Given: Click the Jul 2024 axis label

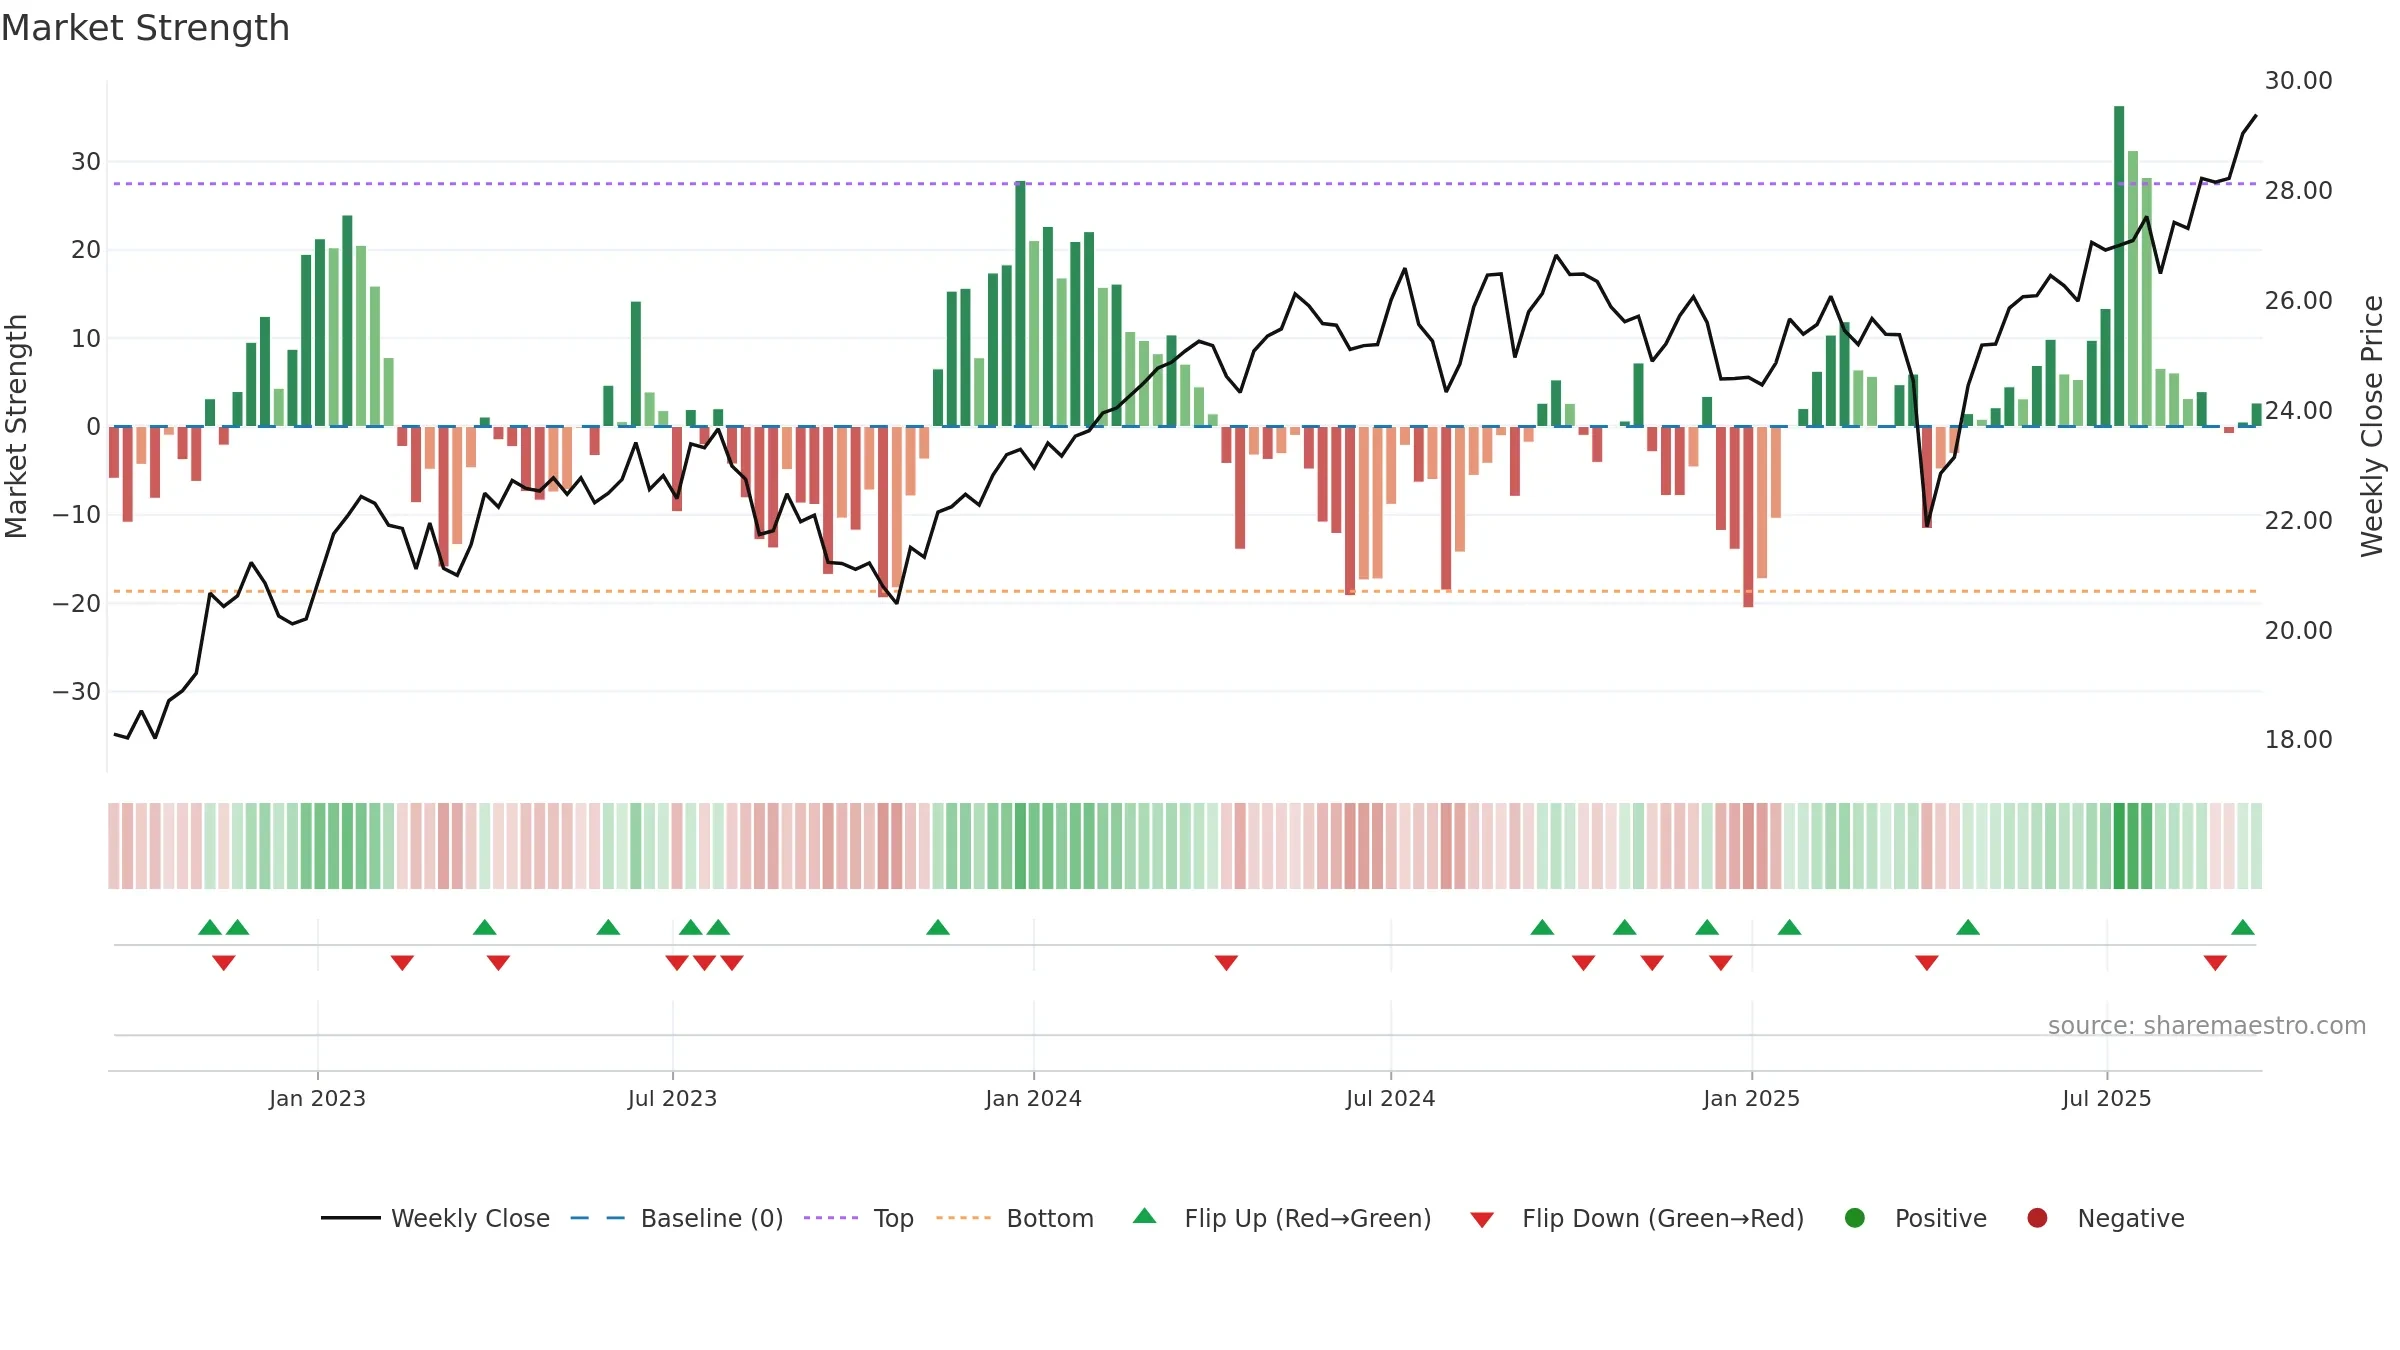Looking at the screenshot, I should coord(1390,1098).
